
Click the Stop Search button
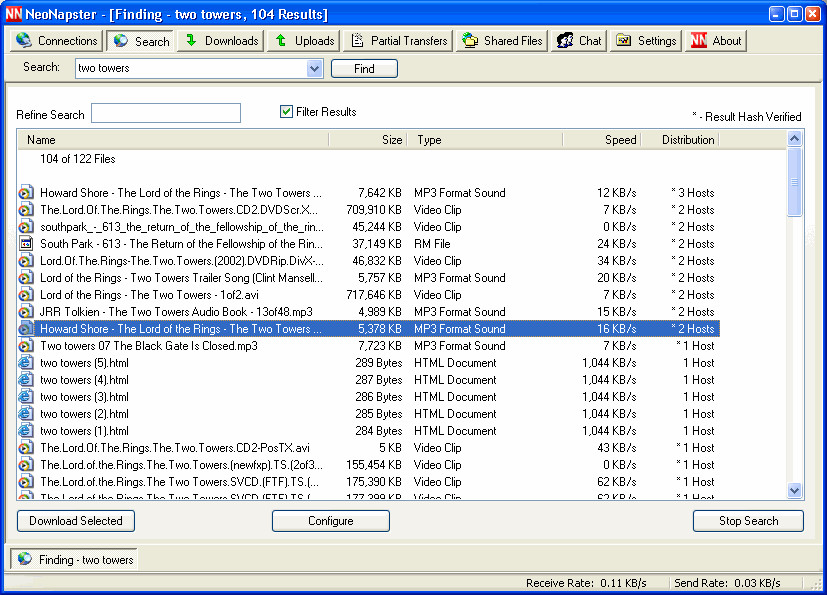pyautogui.click(x=748, y=521)
